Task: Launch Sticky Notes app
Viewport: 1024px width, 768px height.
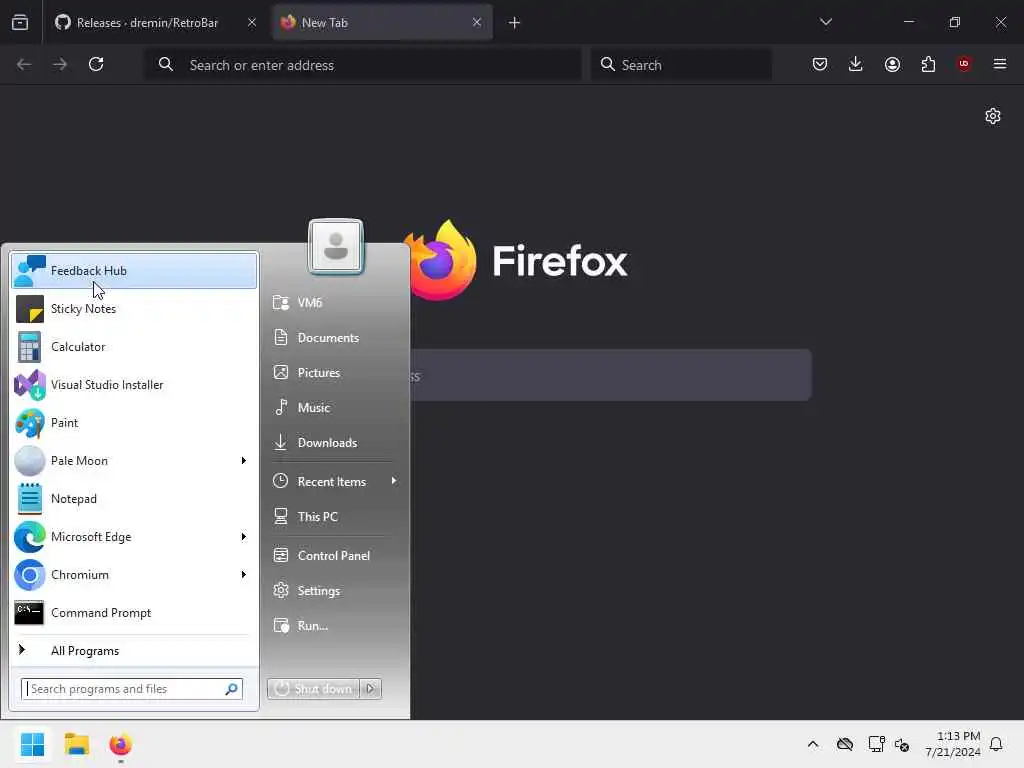Action: 134,308
